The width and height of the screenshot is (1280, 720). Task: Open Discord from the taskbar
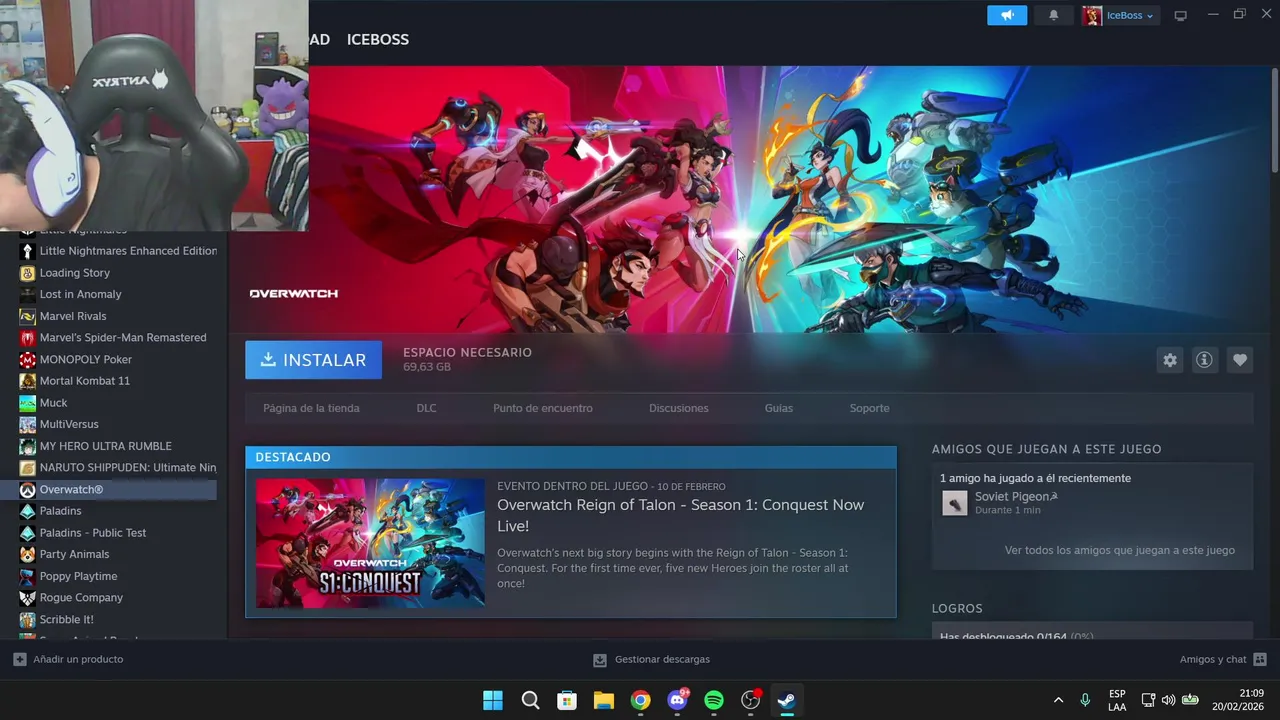677,700
